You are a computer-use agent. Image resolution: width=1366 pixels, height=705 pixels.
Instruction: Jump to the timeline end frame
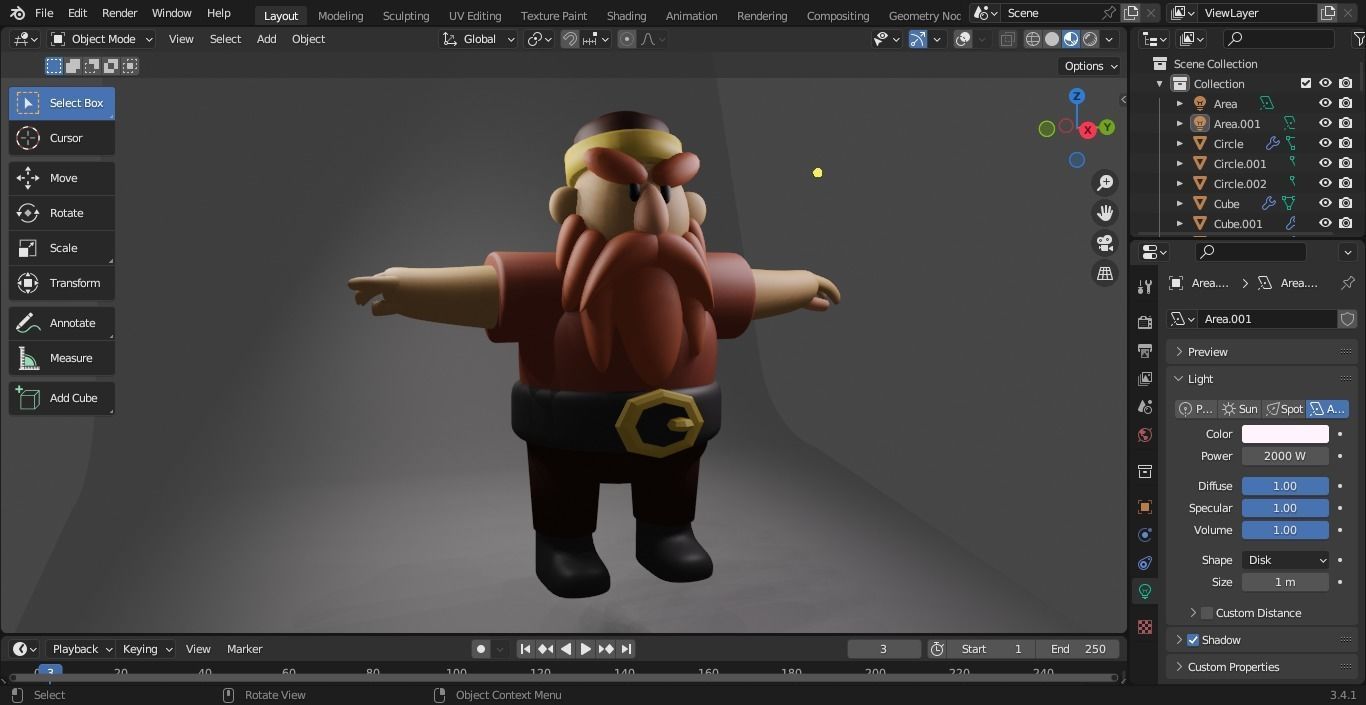pos(626,649)
